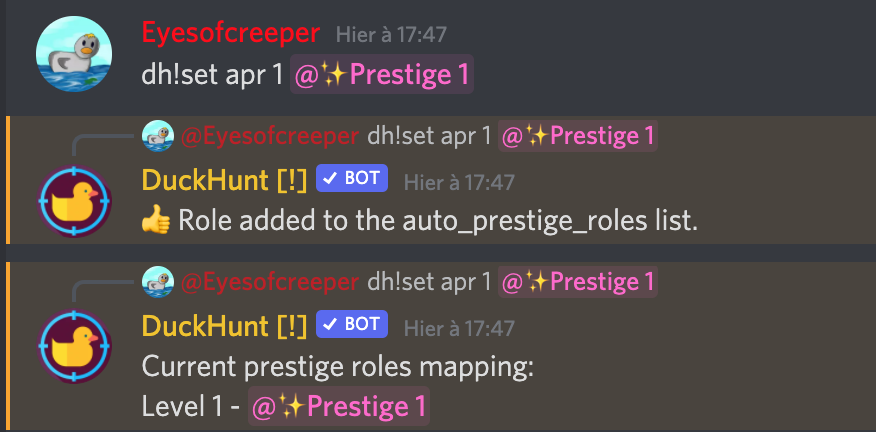Click the small reply avatar above the first DuckHunt message
The image size is (876, 432).
(x=157, y=135)
